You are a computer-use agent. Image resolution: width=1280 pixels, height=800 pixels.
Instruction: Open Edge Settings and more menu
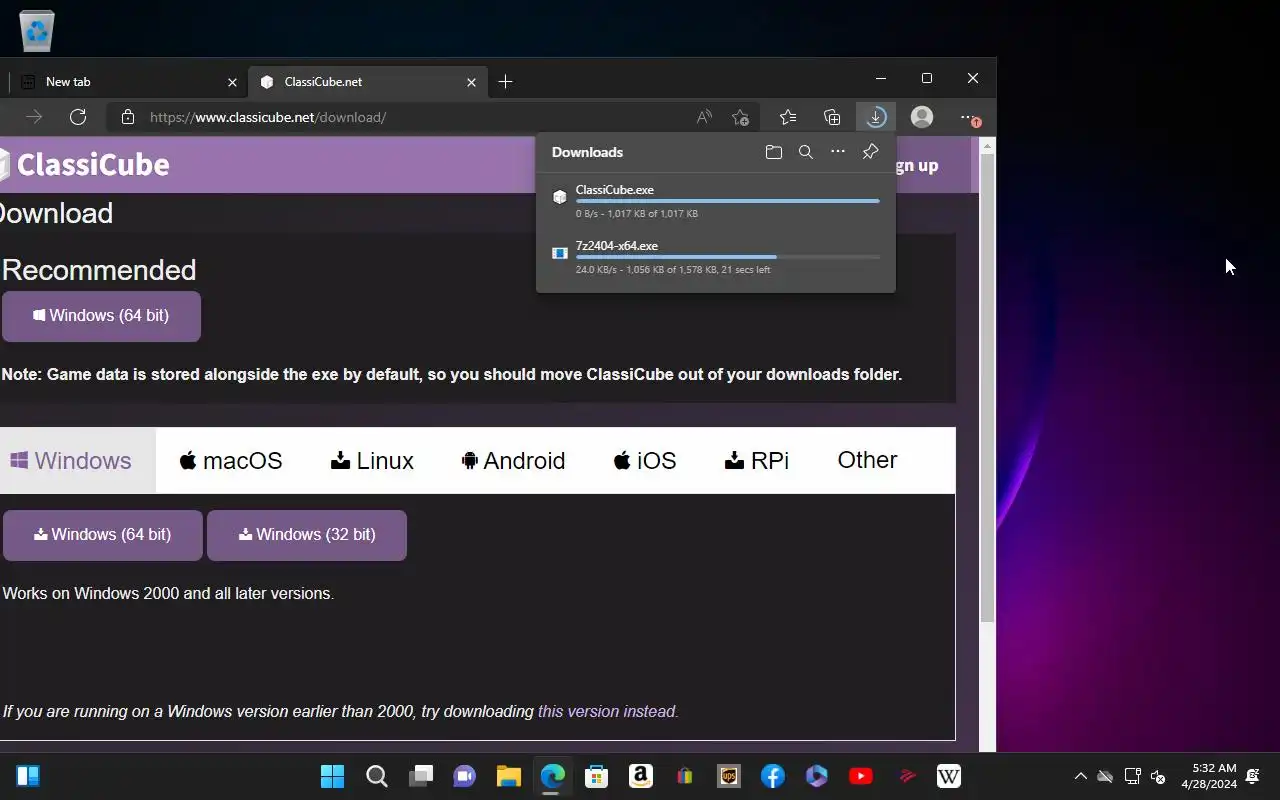[968, 117]
